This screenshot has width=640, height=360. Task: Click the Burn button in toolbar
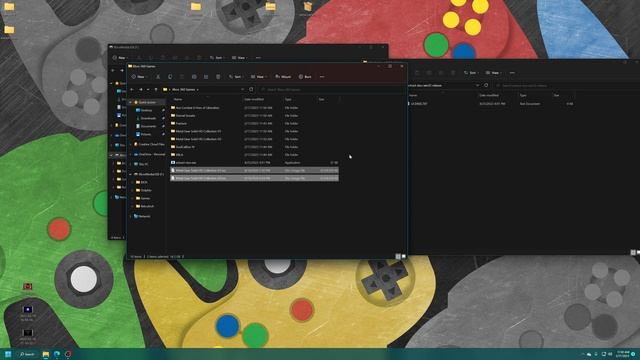point(305,77)
